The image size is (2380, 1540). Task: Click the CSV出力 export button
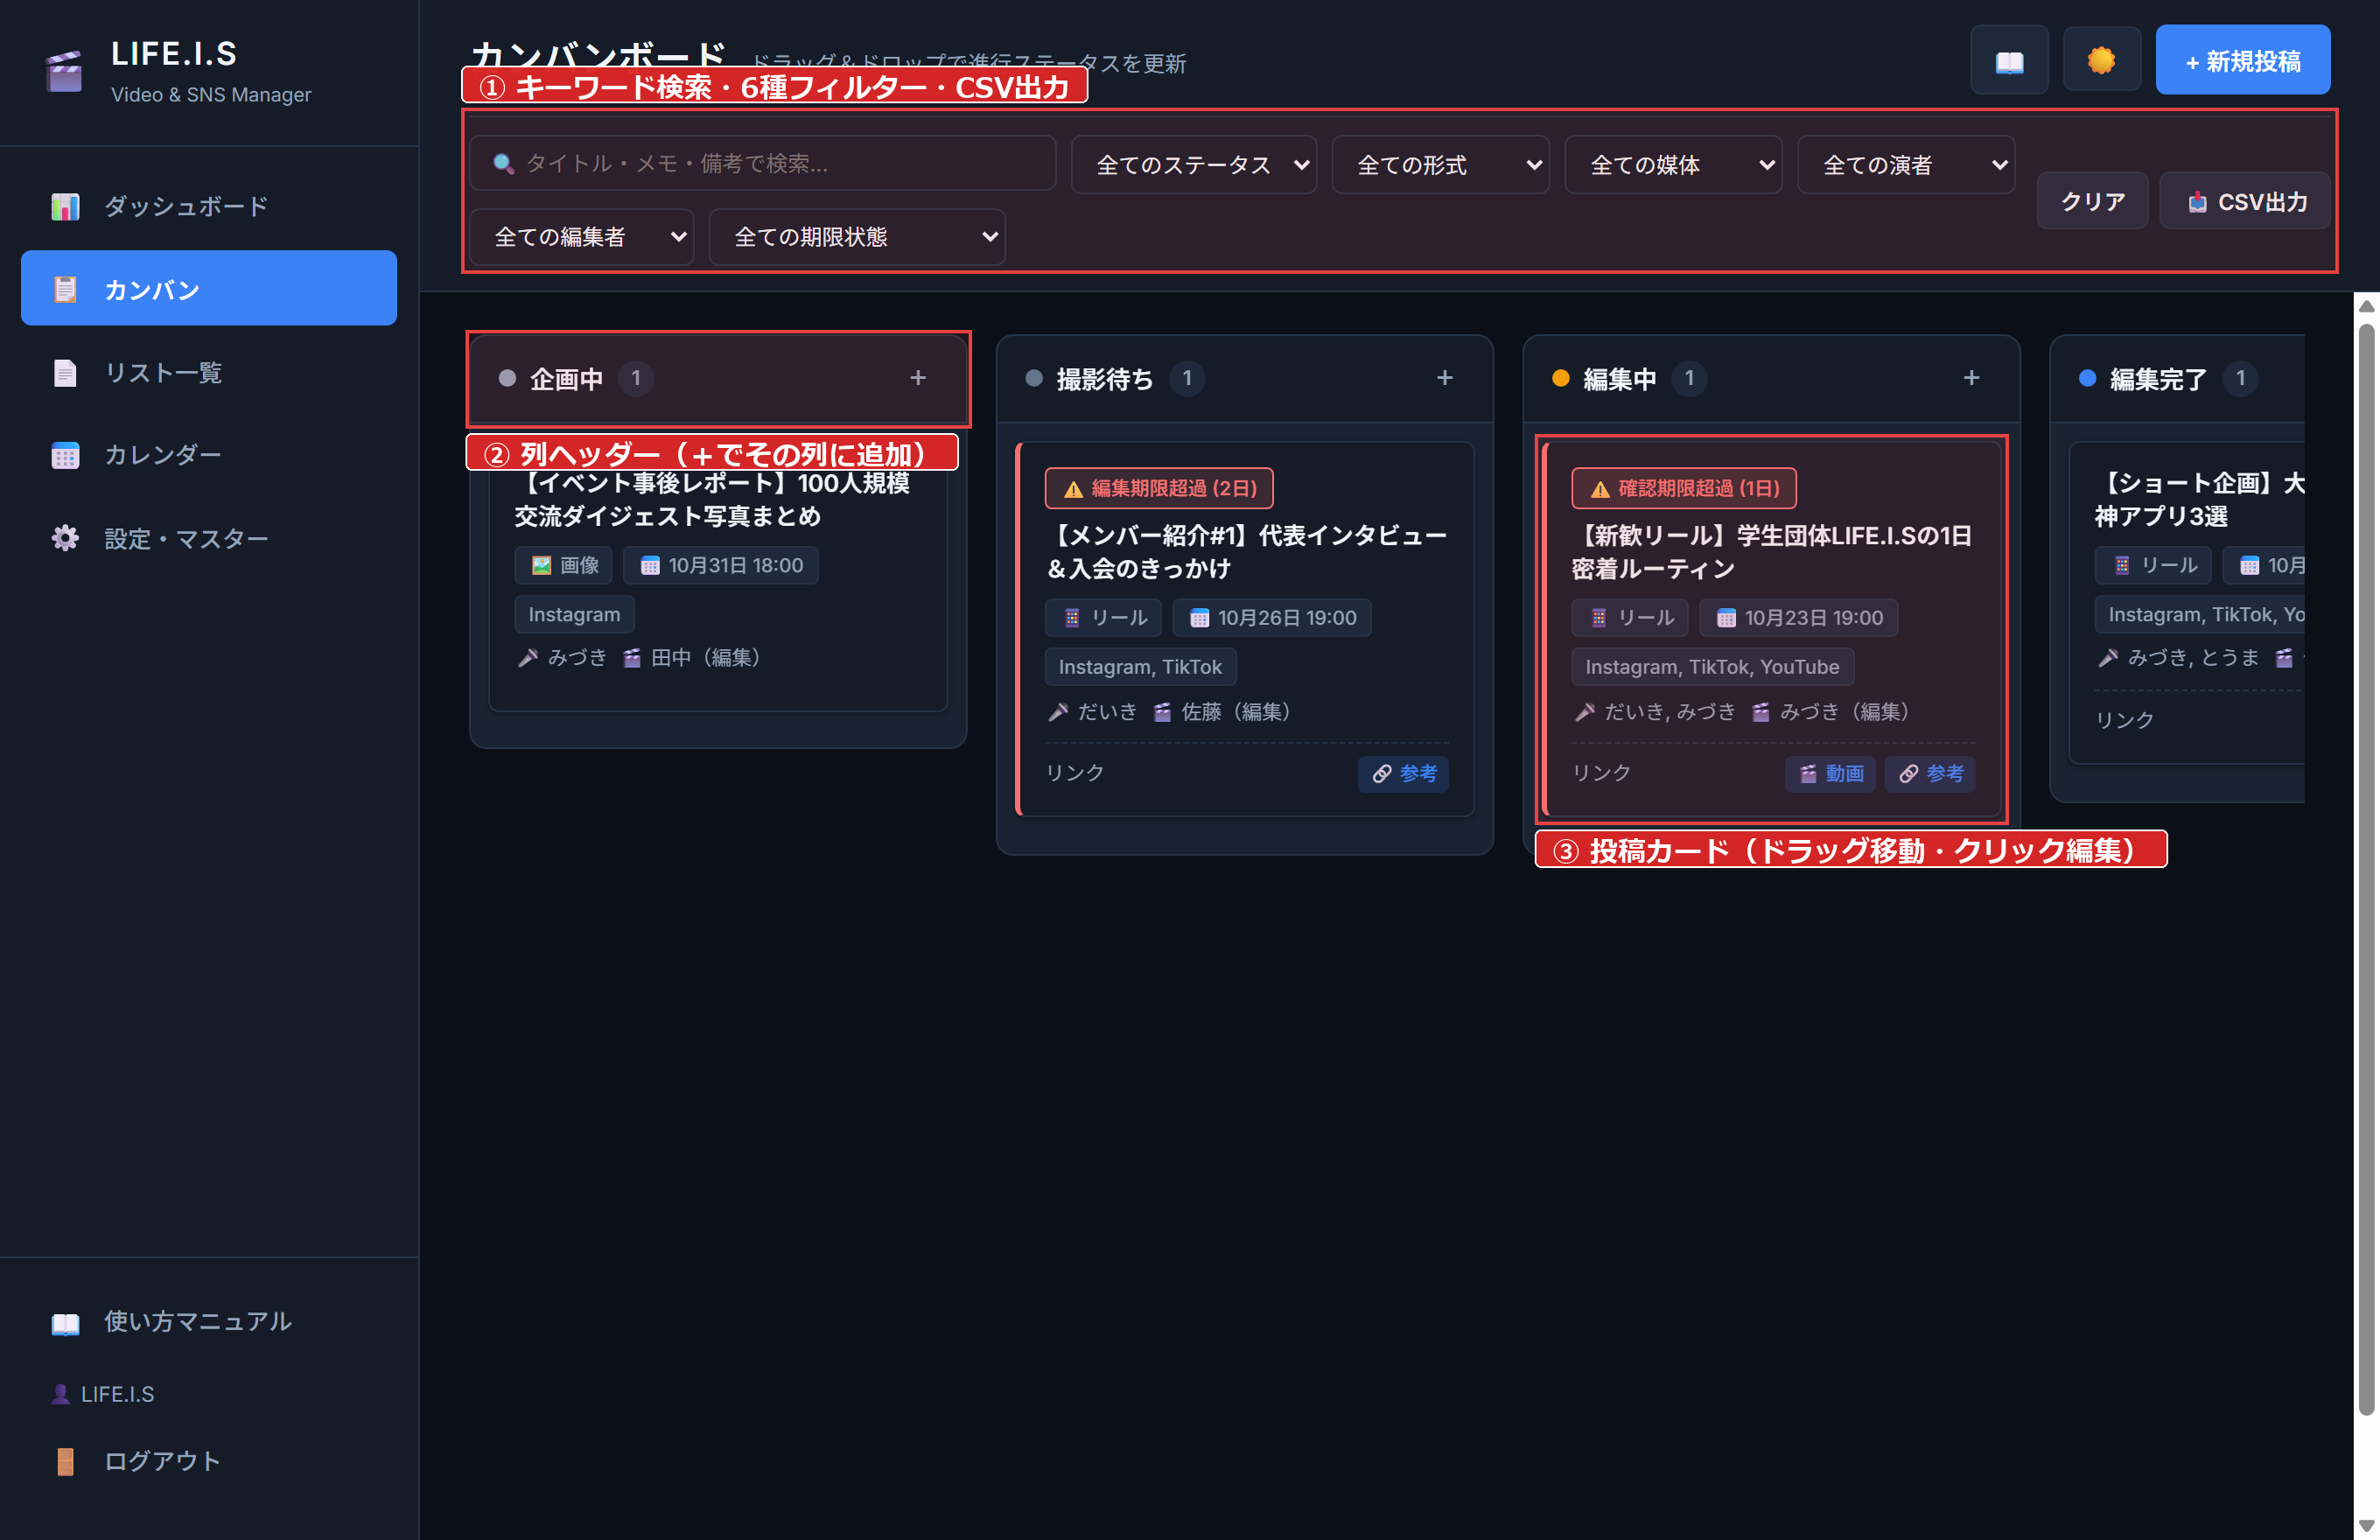(x=2245, y=202)
